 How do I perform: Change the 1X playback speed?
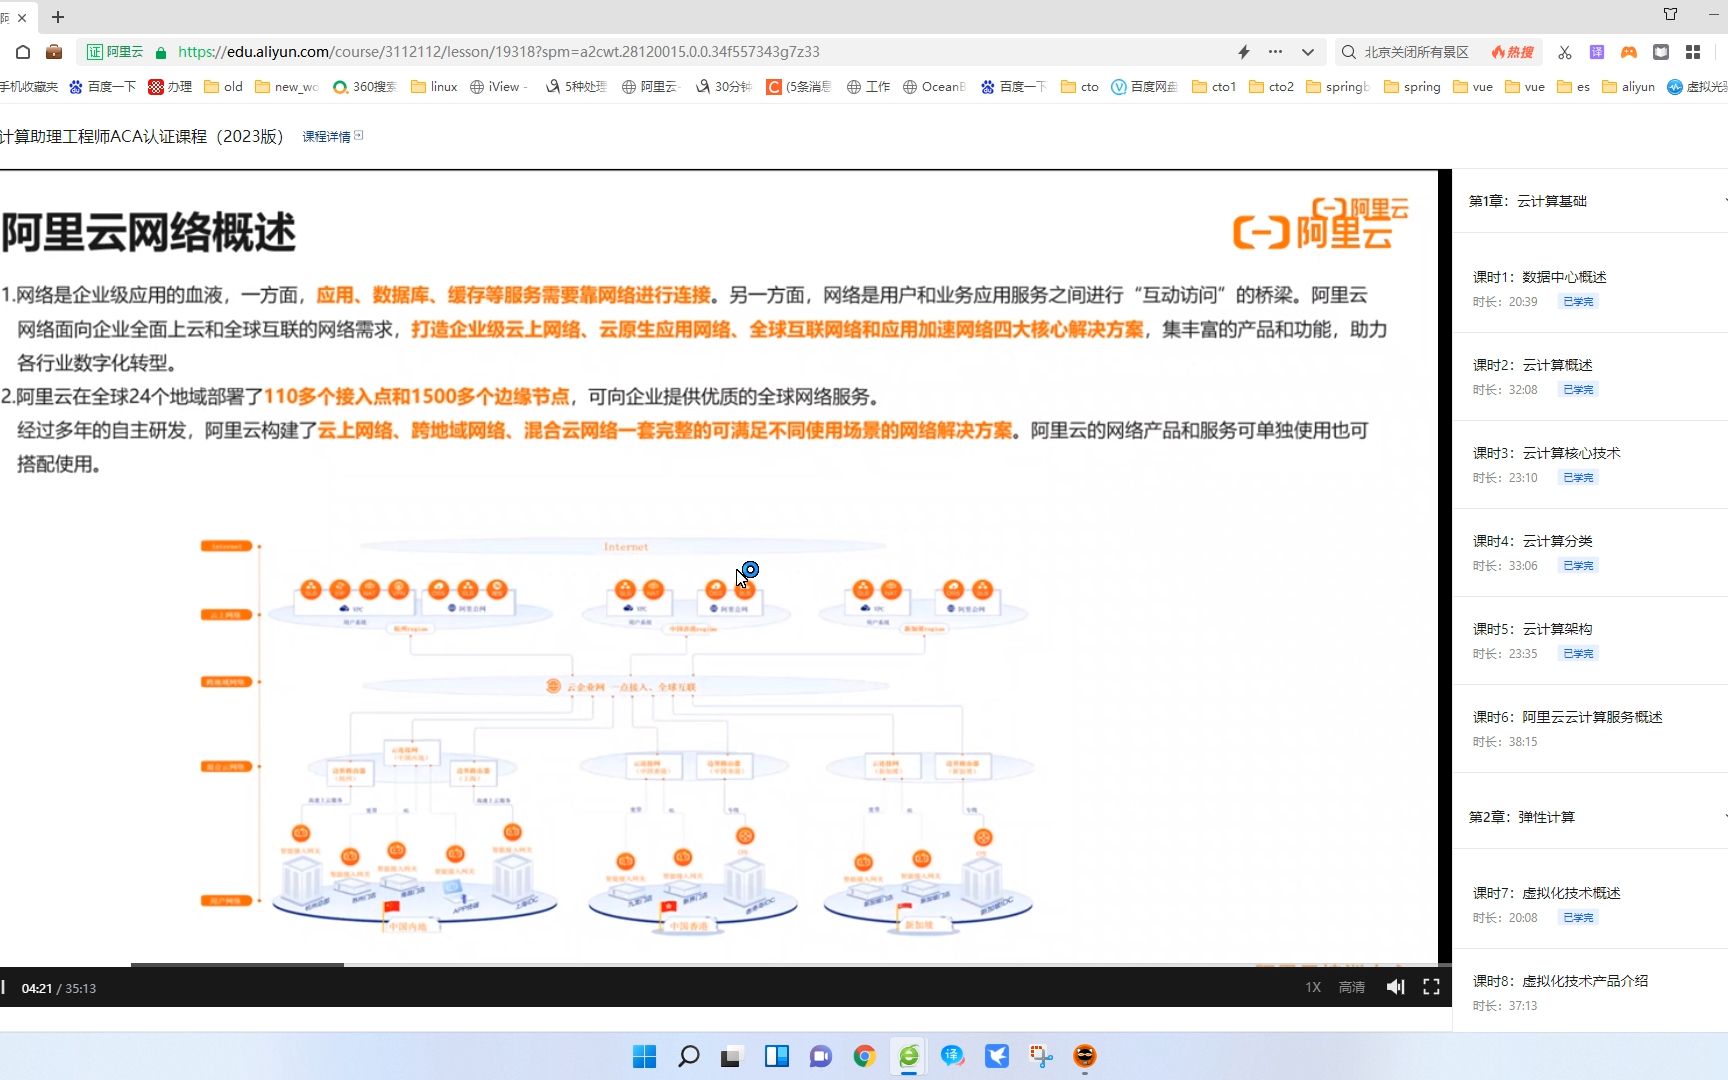click(x=1313, y=987)
